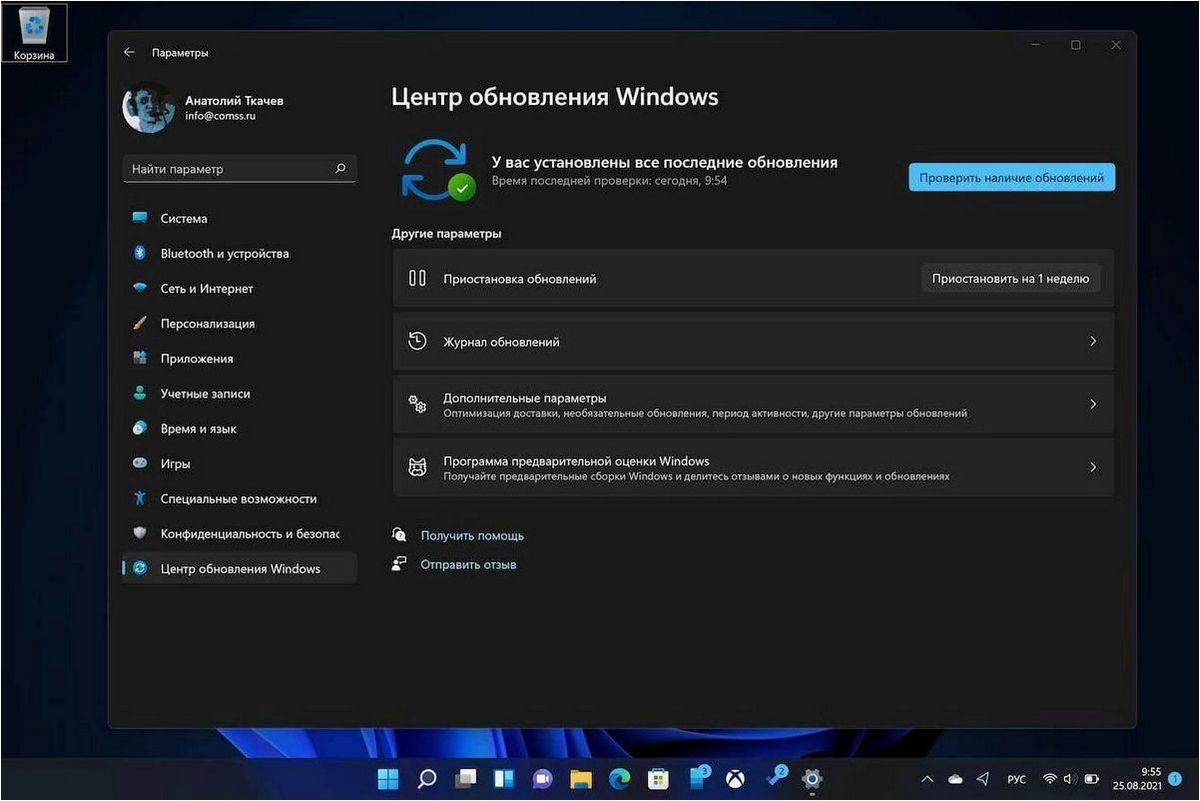Show hidden tray icons with the chevron

click(x=927, y=778)
